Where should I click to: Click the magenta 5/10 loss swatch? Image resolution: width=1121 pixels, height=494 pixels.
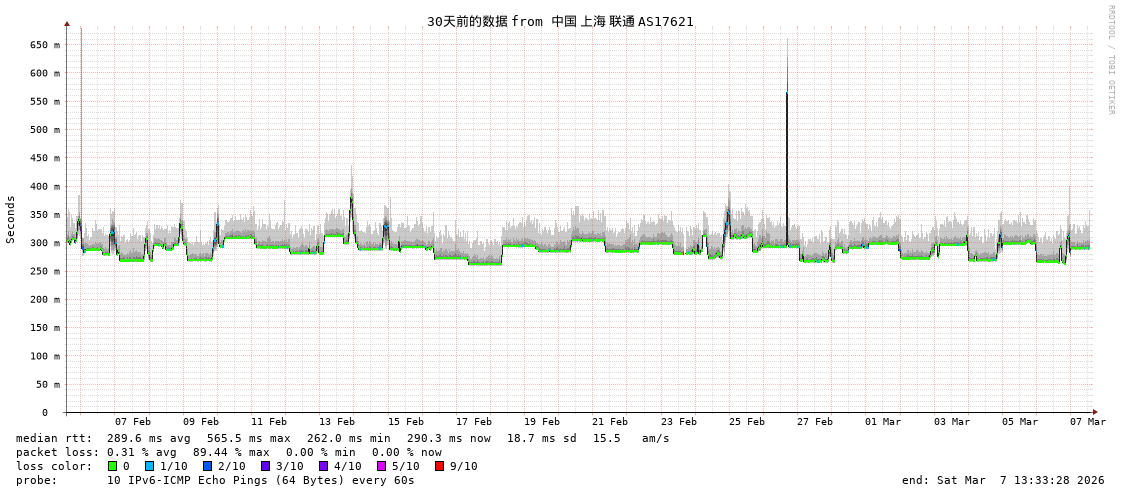click(382, 466)
